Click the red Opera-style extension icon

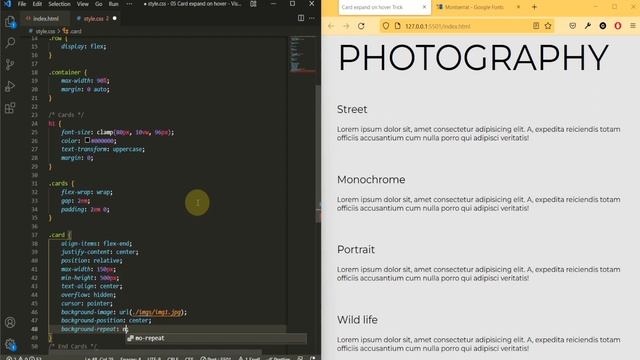(618, 26)
